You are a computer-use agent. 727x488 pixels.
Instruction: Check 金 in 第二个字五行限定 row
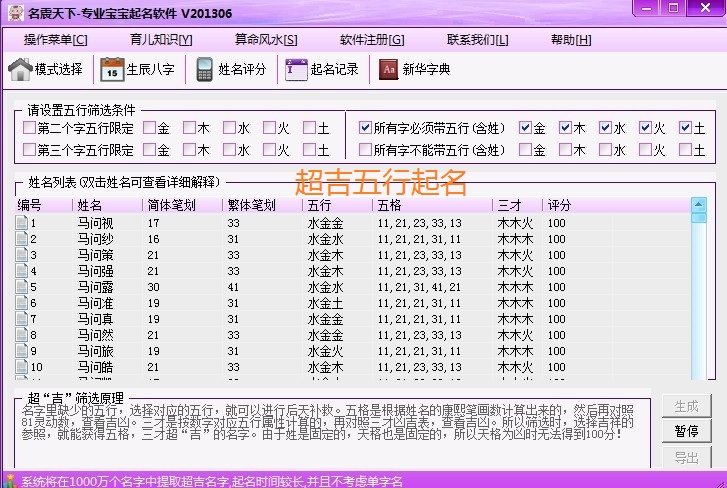[149, 127]
